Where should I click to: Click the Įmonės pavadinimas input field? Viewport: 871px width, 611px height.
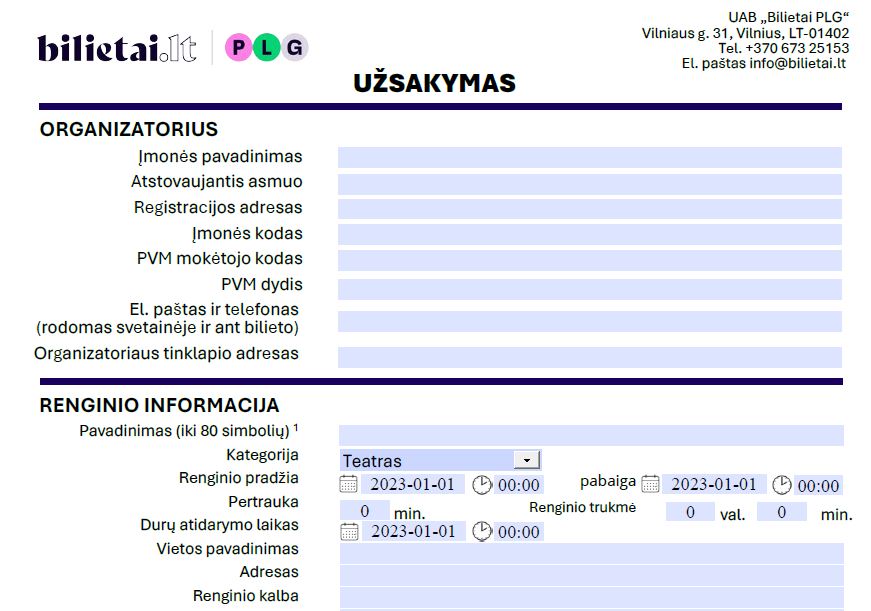(x=589, y=157)
